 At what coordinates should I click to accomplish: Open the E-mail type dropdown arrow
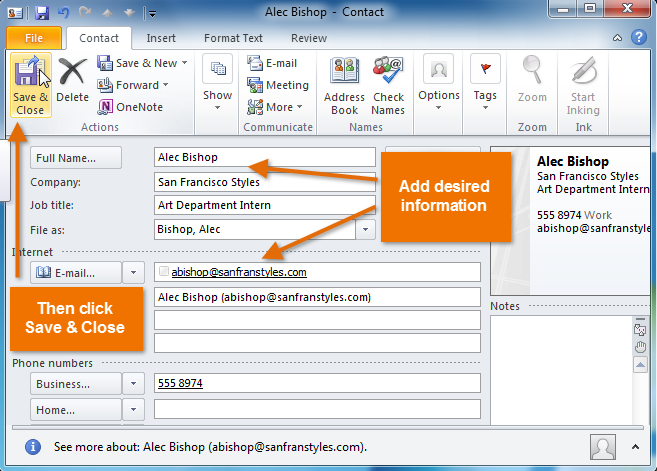pyautogui.click(x=134, y=272)
